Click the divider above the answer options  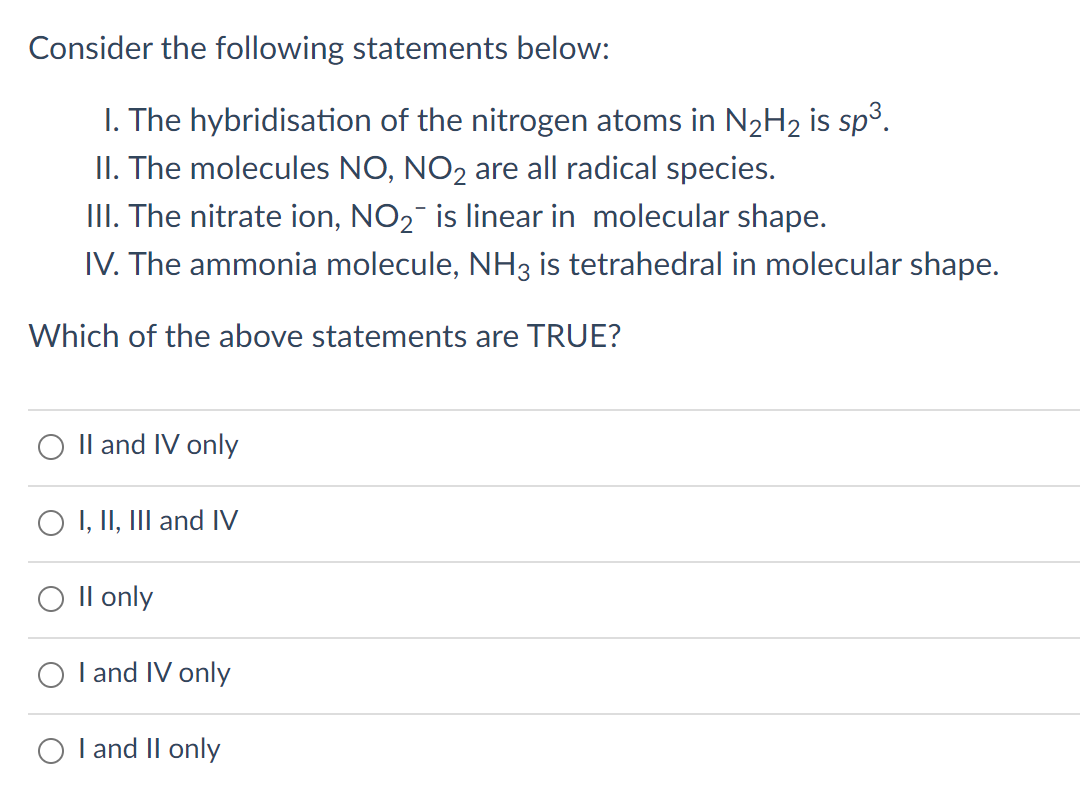click(x=540, y=408)
